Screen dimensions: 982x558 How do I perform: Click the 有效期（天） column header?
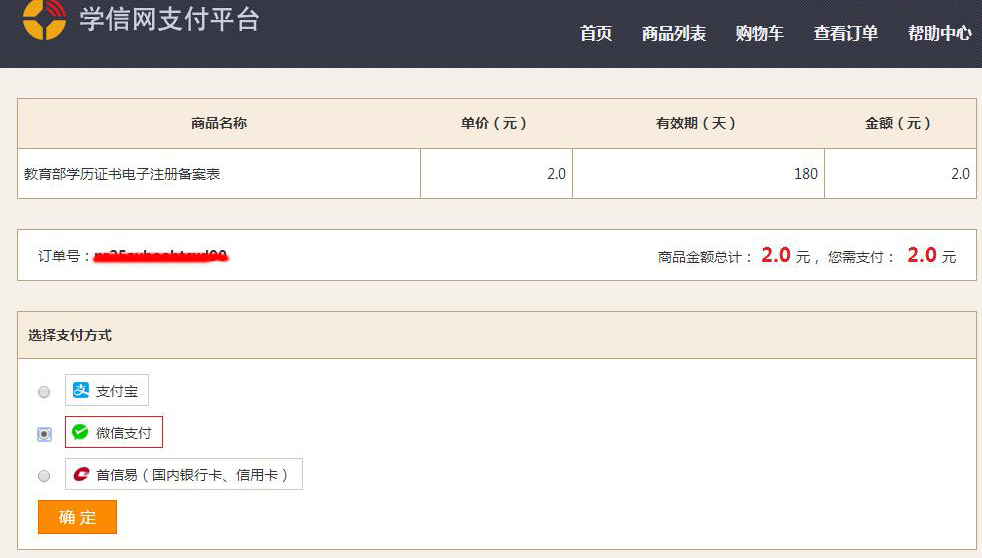tap(697, 123)
